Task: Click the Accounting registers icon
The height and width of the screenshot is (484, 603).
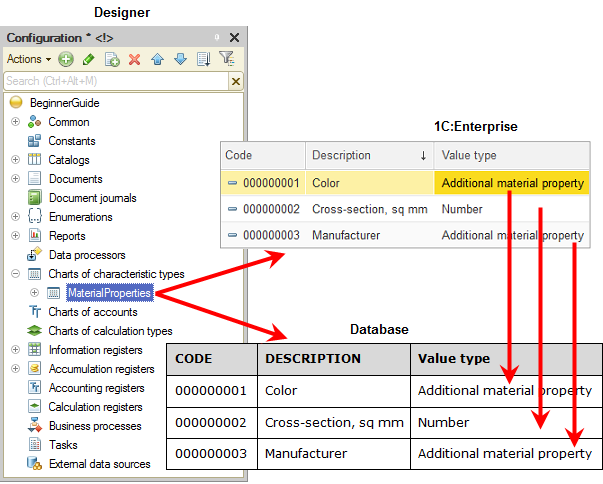Action: click(35, 387)
